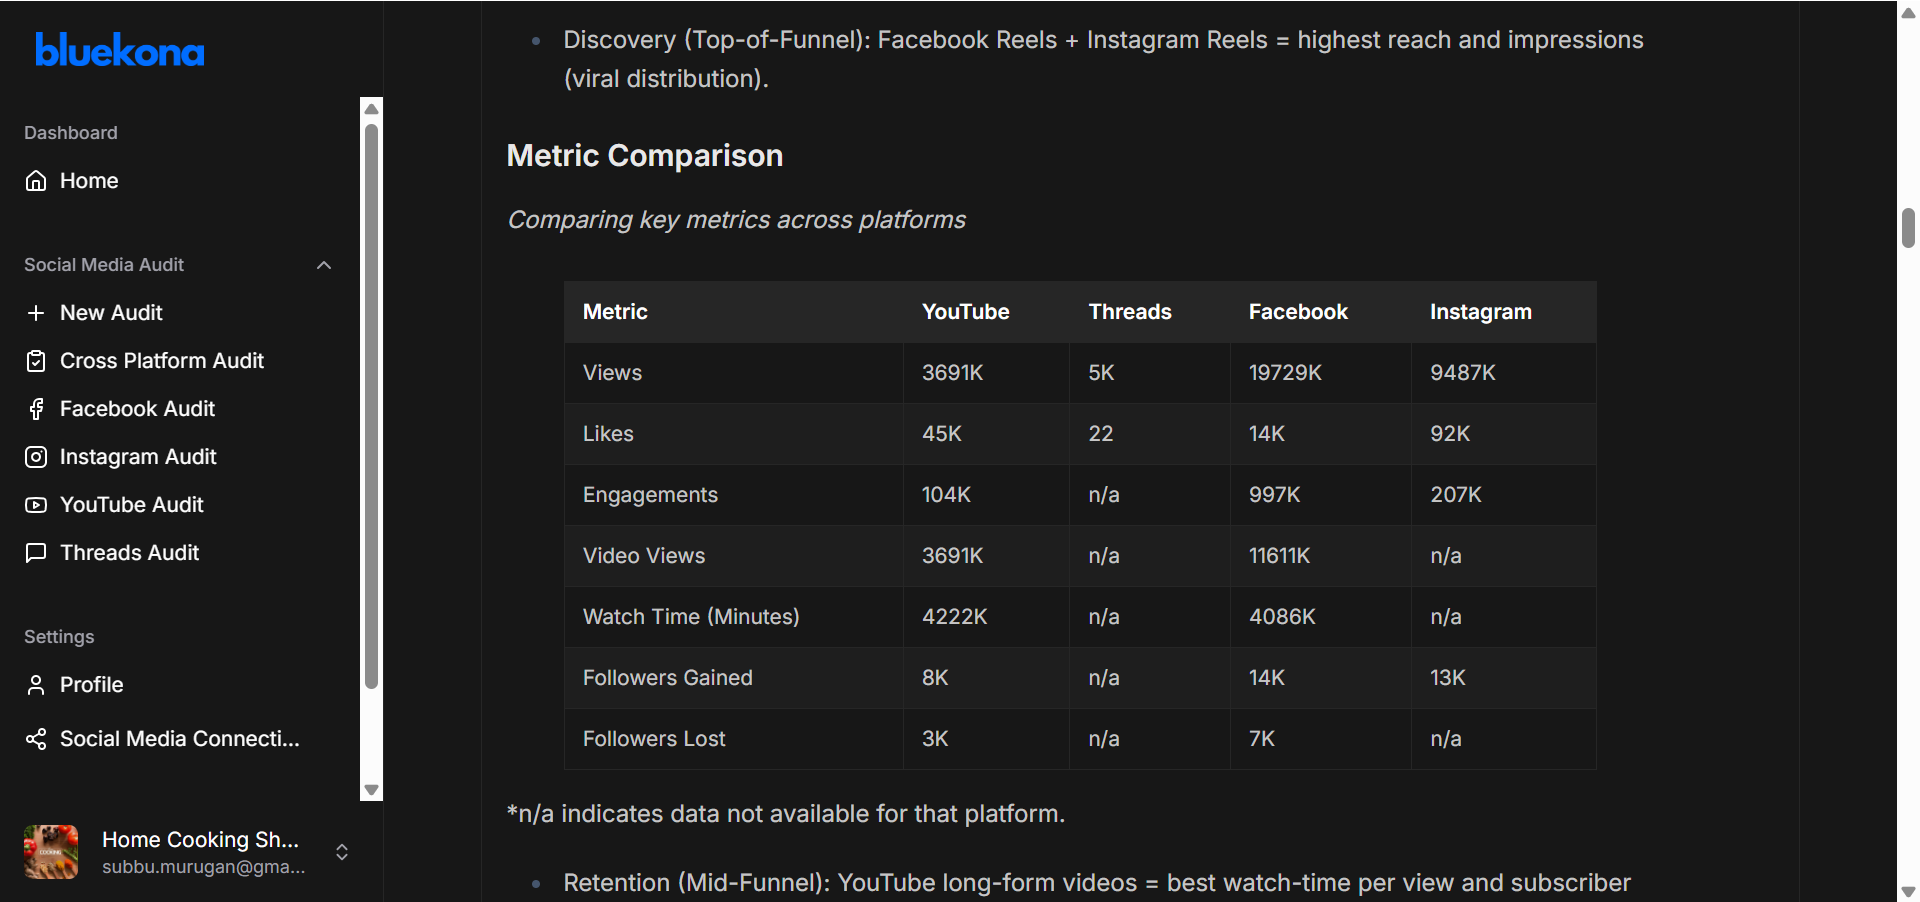The width and height of the screenshot is (1920, 902).
Task: Open Social Media Connections via share icon
Action: click(36, 739)
